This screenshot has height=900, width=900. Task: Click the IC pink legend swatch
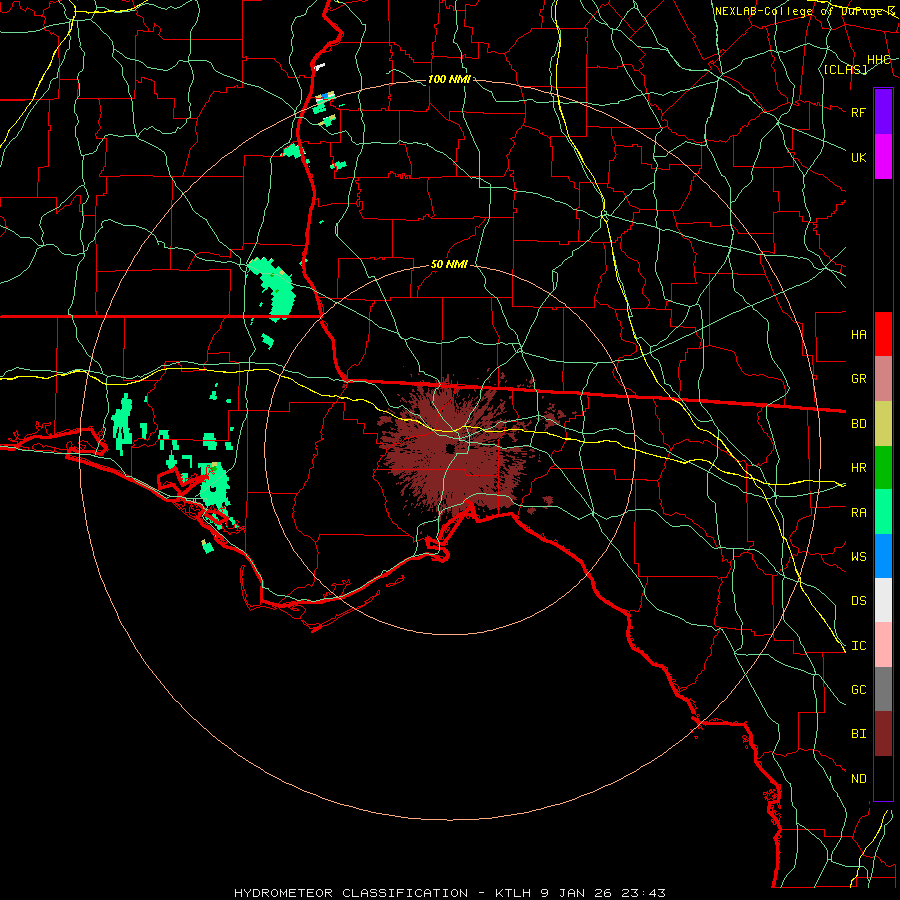[x=883, y=645]
